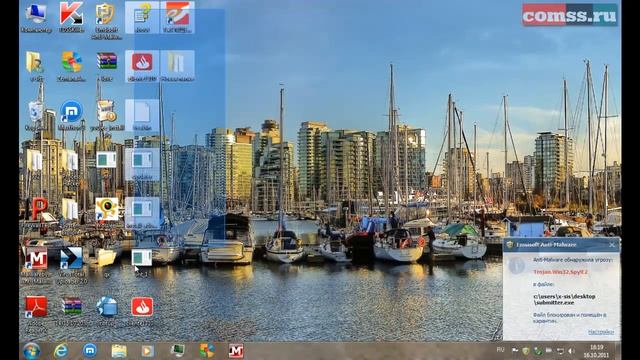The height and width of the screenshot is (360, 640).
Task: Open Windows Explorer folder on taskbar
Action: [x=119, y=351]
